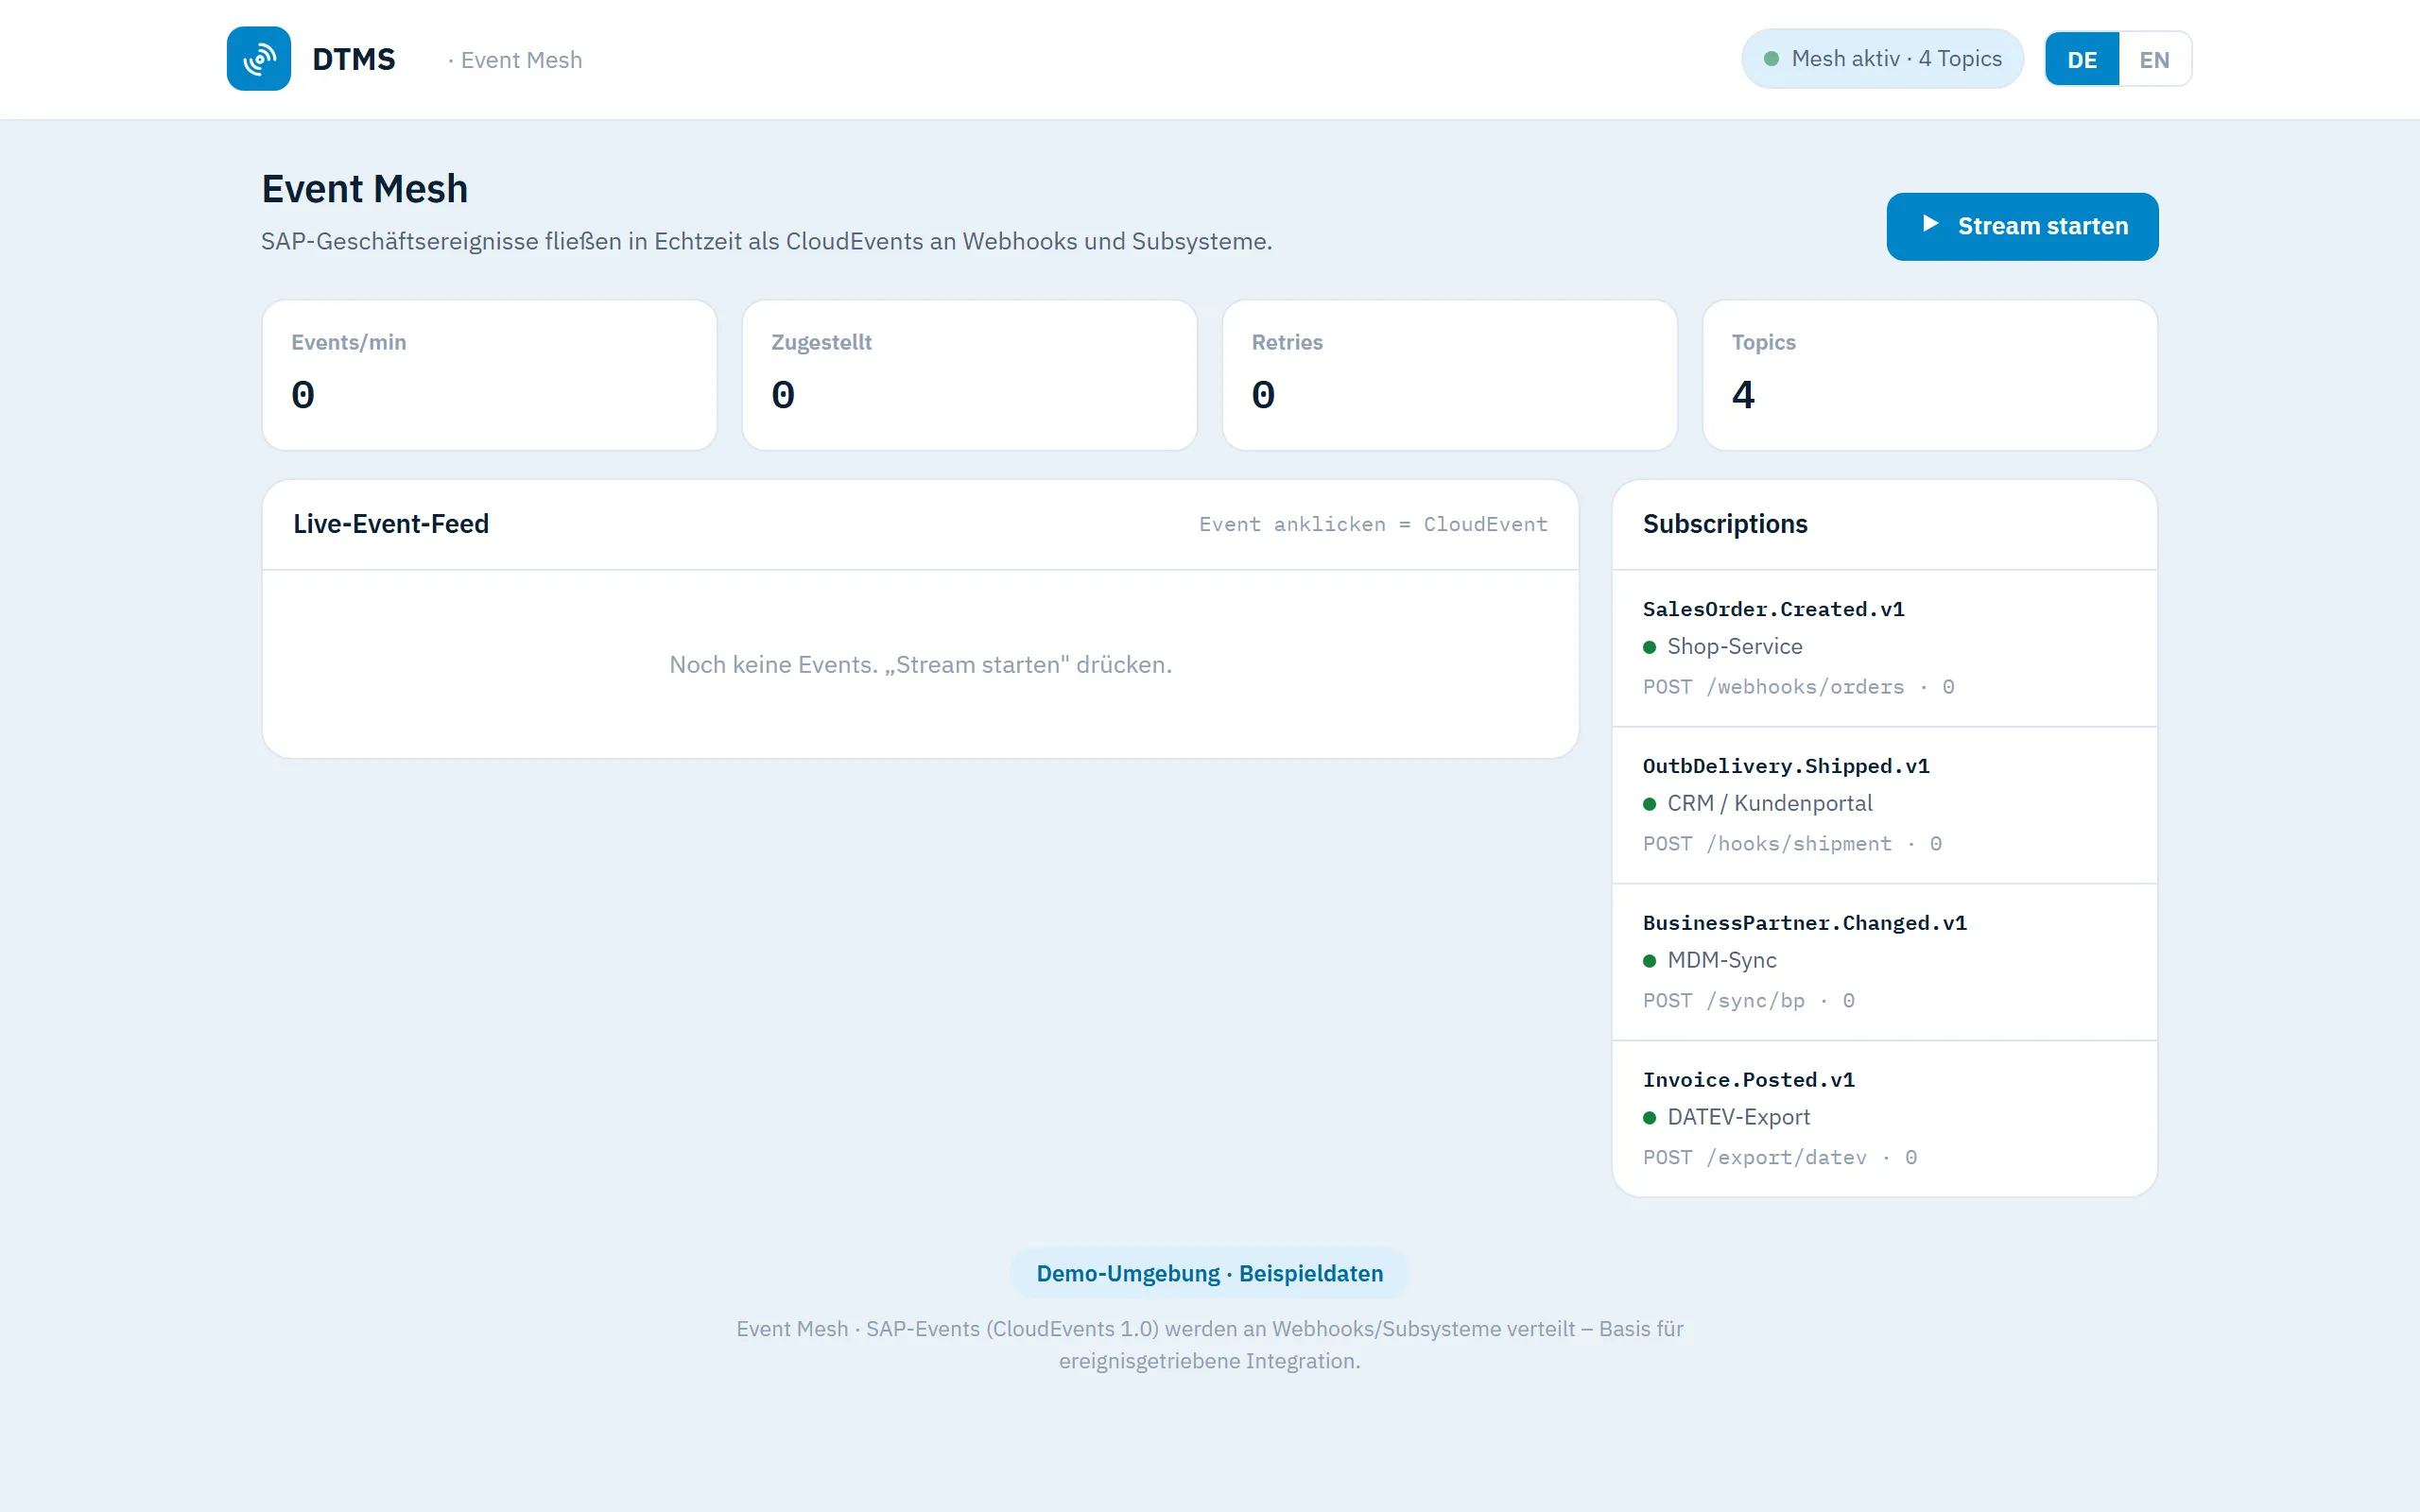The image size is (2420, 1512).
Task: Click the SAP-Geschäftsereignisse subtitle text
Action: pos(767,241)
